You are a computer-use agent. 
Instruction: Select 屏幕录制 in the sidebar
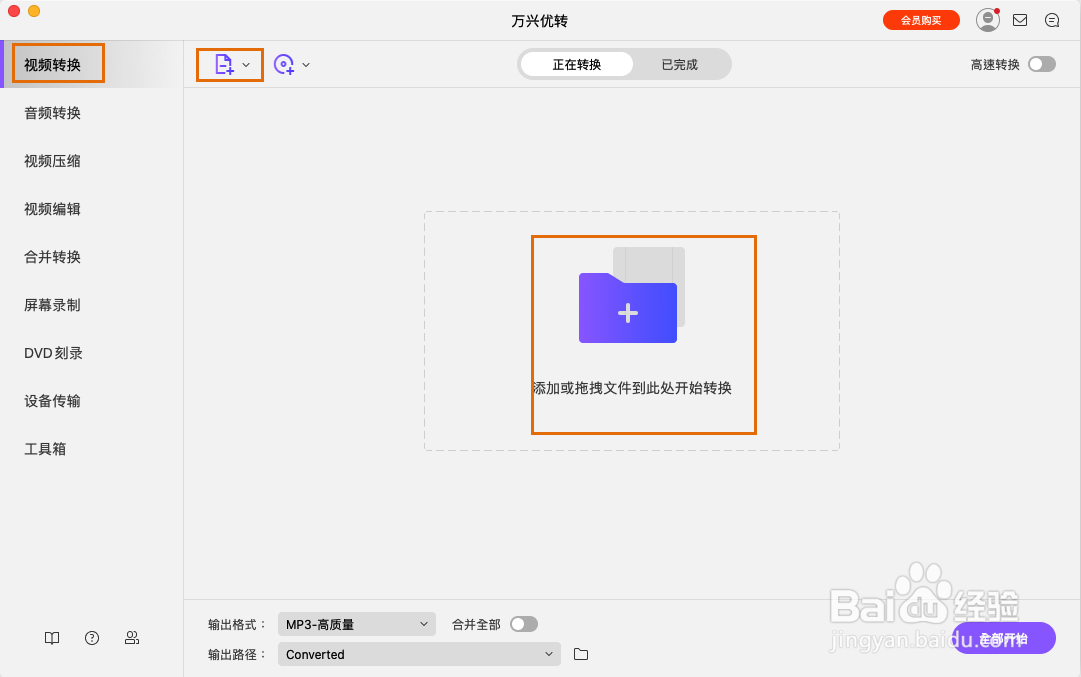point(51,304)
